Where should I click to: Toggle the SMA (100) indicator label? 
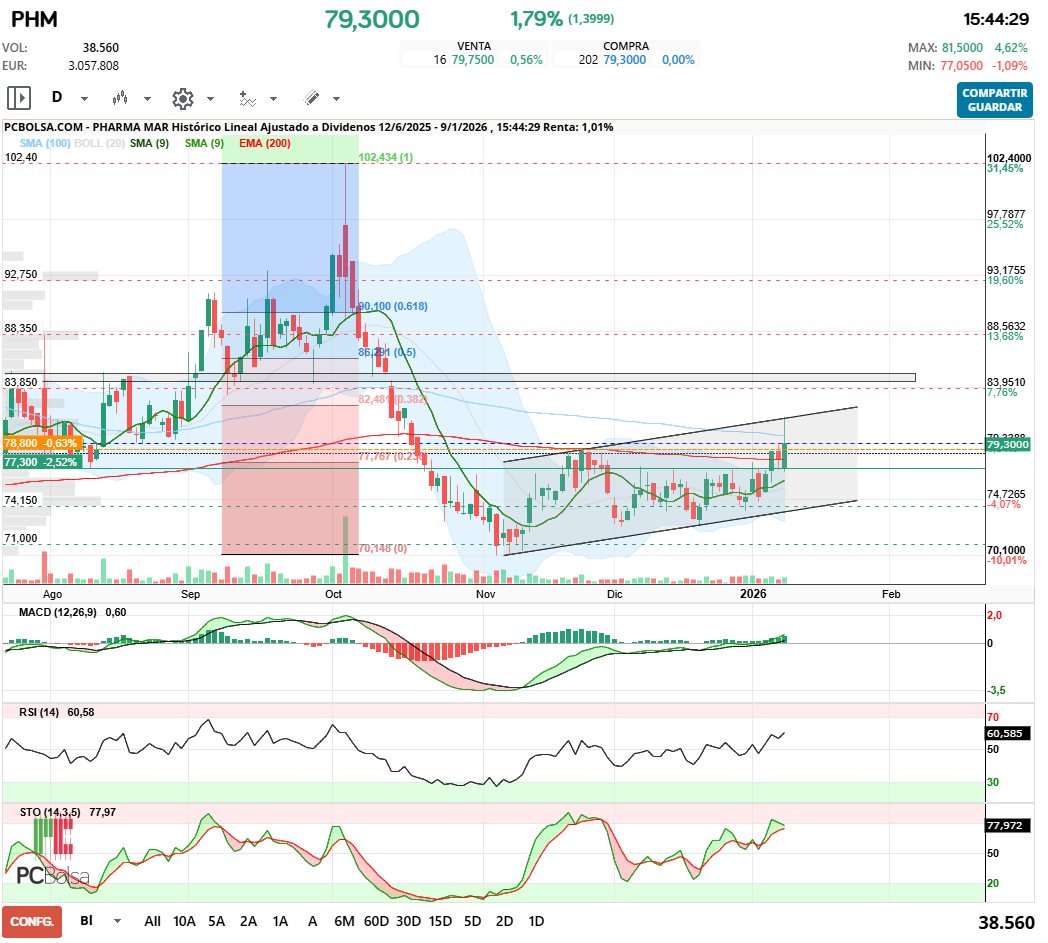45,144
